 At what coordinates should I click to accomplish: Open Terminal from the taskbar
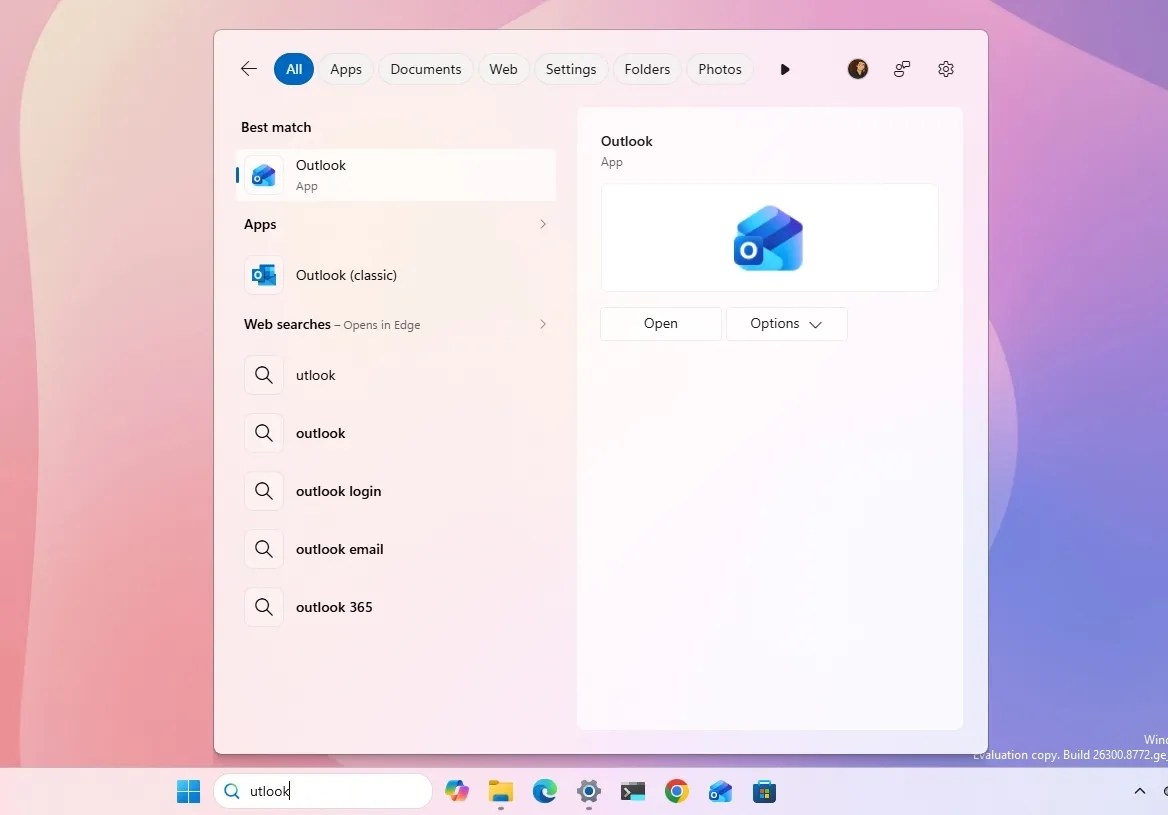[632, 791]
